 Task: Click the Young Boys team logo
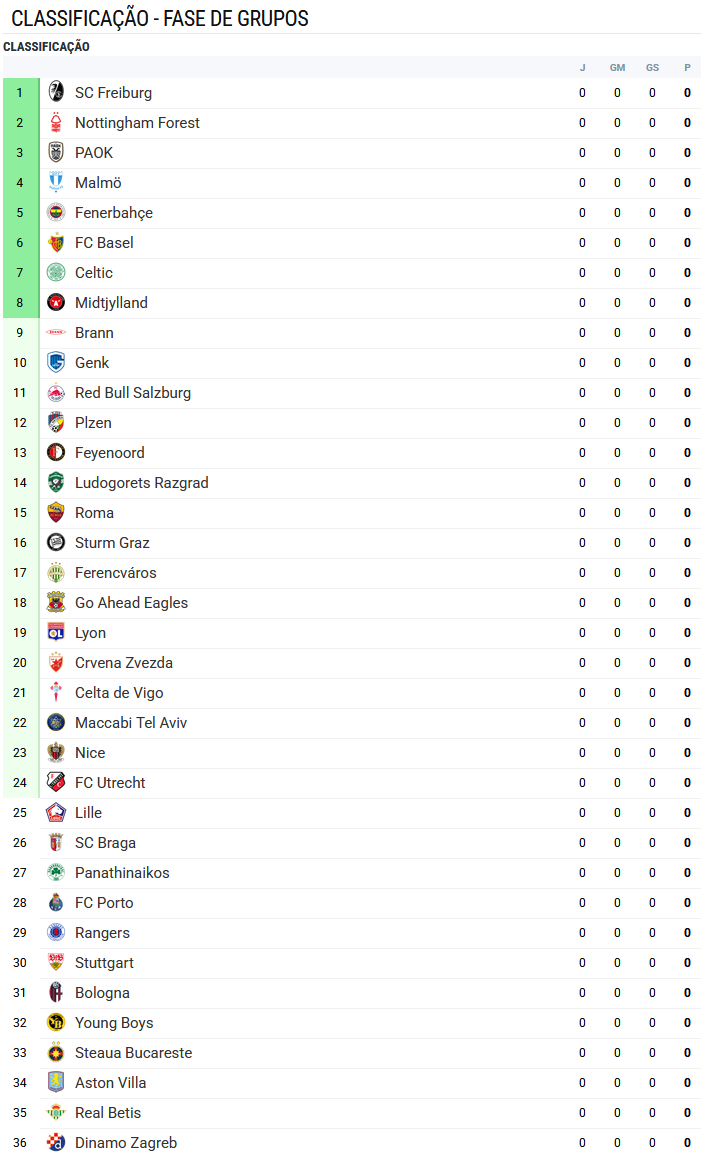[x=56, y=1022]
